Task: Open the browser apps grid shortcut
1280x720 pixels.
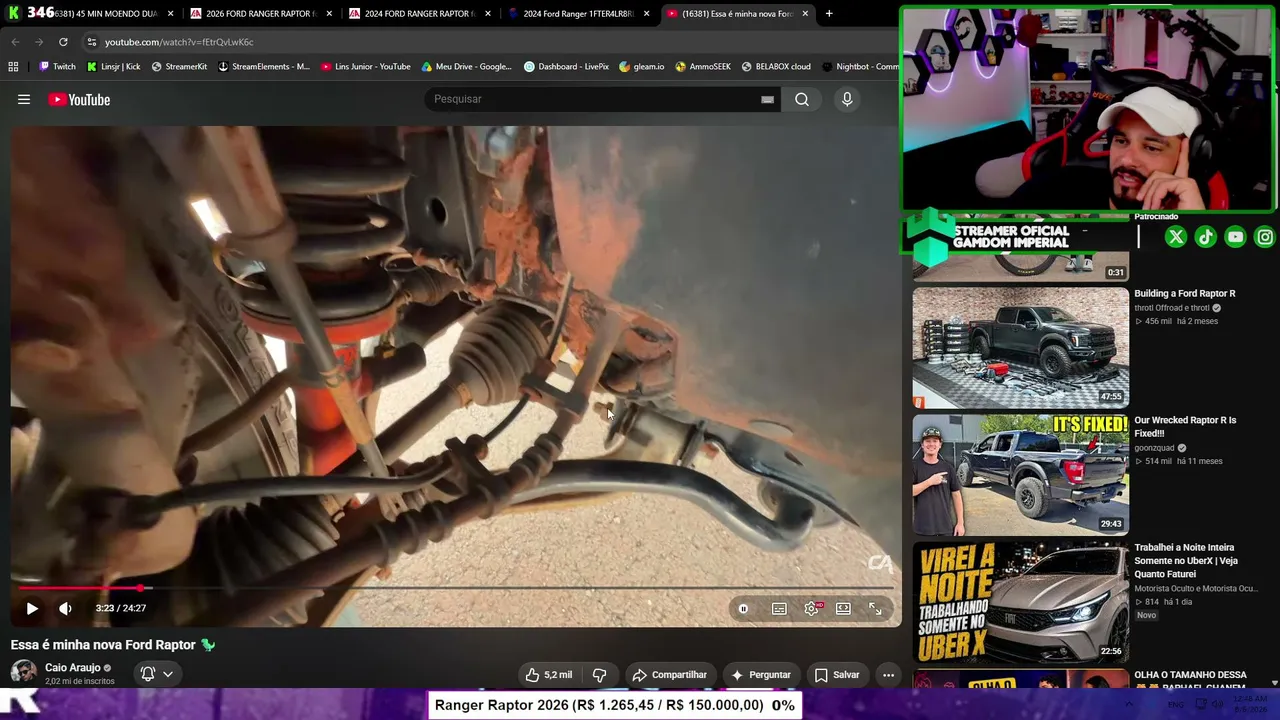Action: 13,67
